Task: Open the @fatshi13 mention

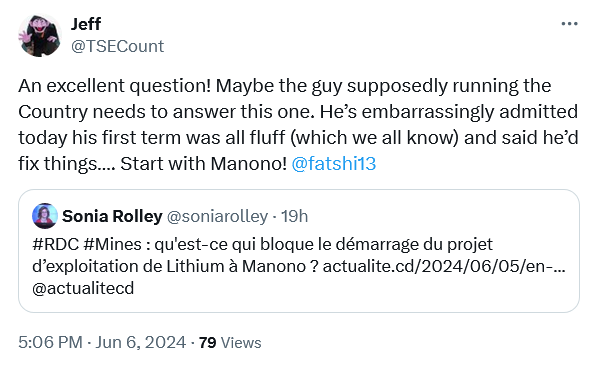Action: 334,164
